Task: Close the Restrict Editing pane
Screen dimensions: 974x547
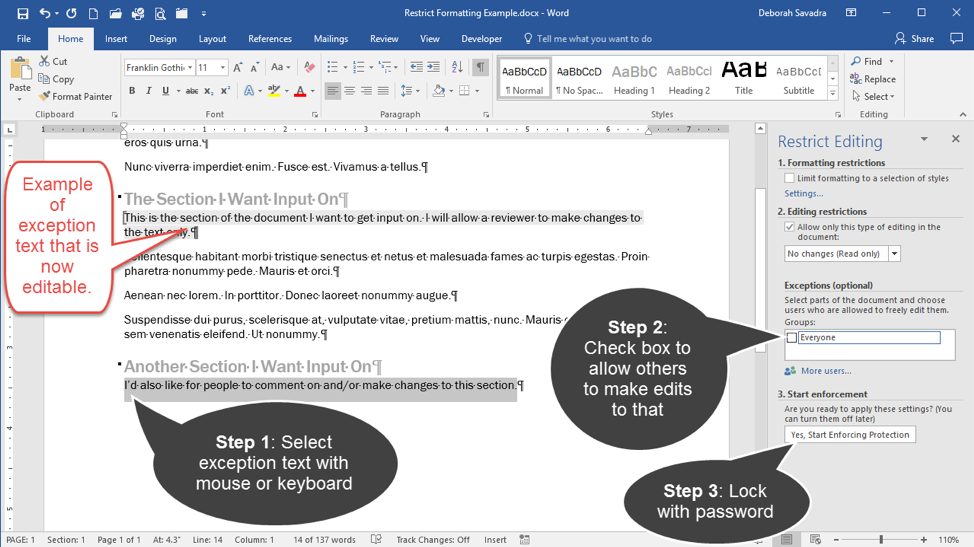Action: [x=955, y=139]
